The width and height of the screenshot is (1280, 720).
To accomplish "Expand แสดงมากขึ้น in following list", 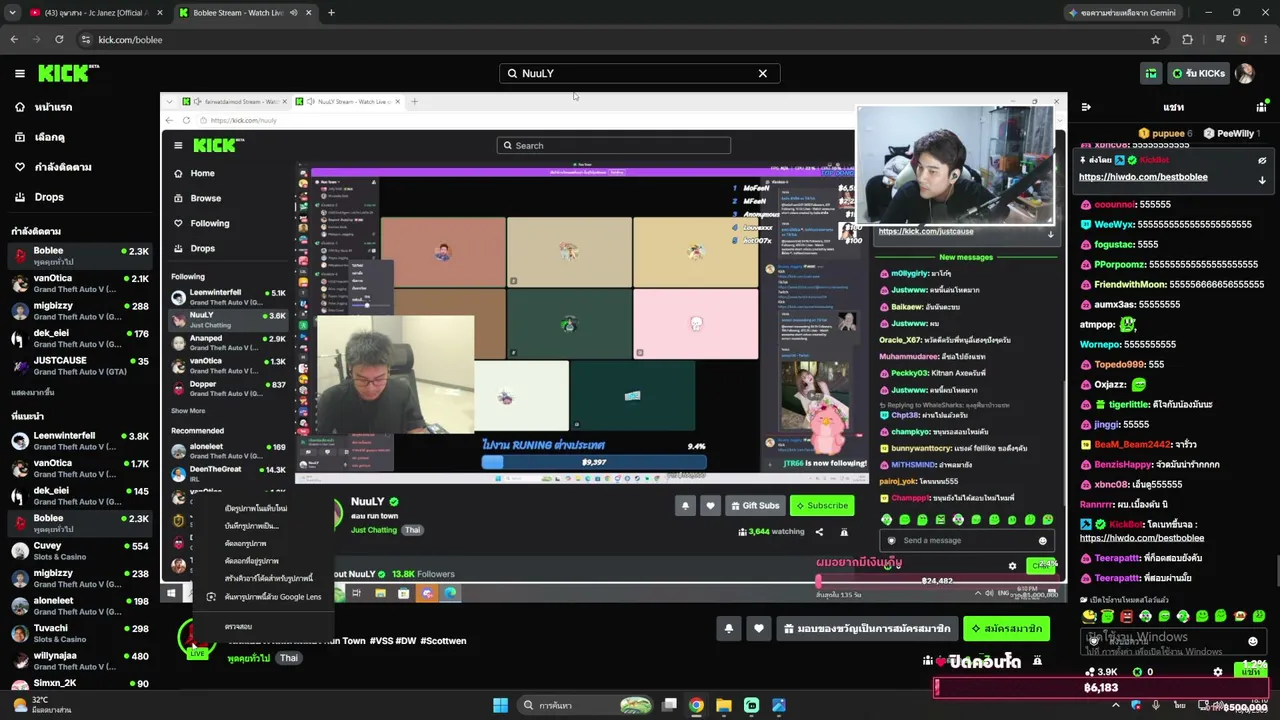I will [33, 392].
